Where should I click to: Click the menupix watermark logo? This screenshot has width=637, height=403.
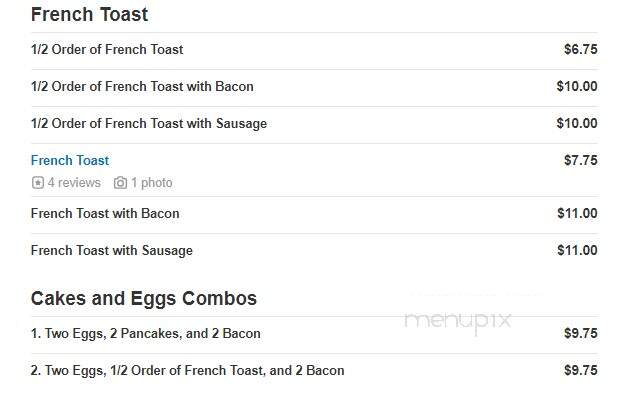[457, 322]
